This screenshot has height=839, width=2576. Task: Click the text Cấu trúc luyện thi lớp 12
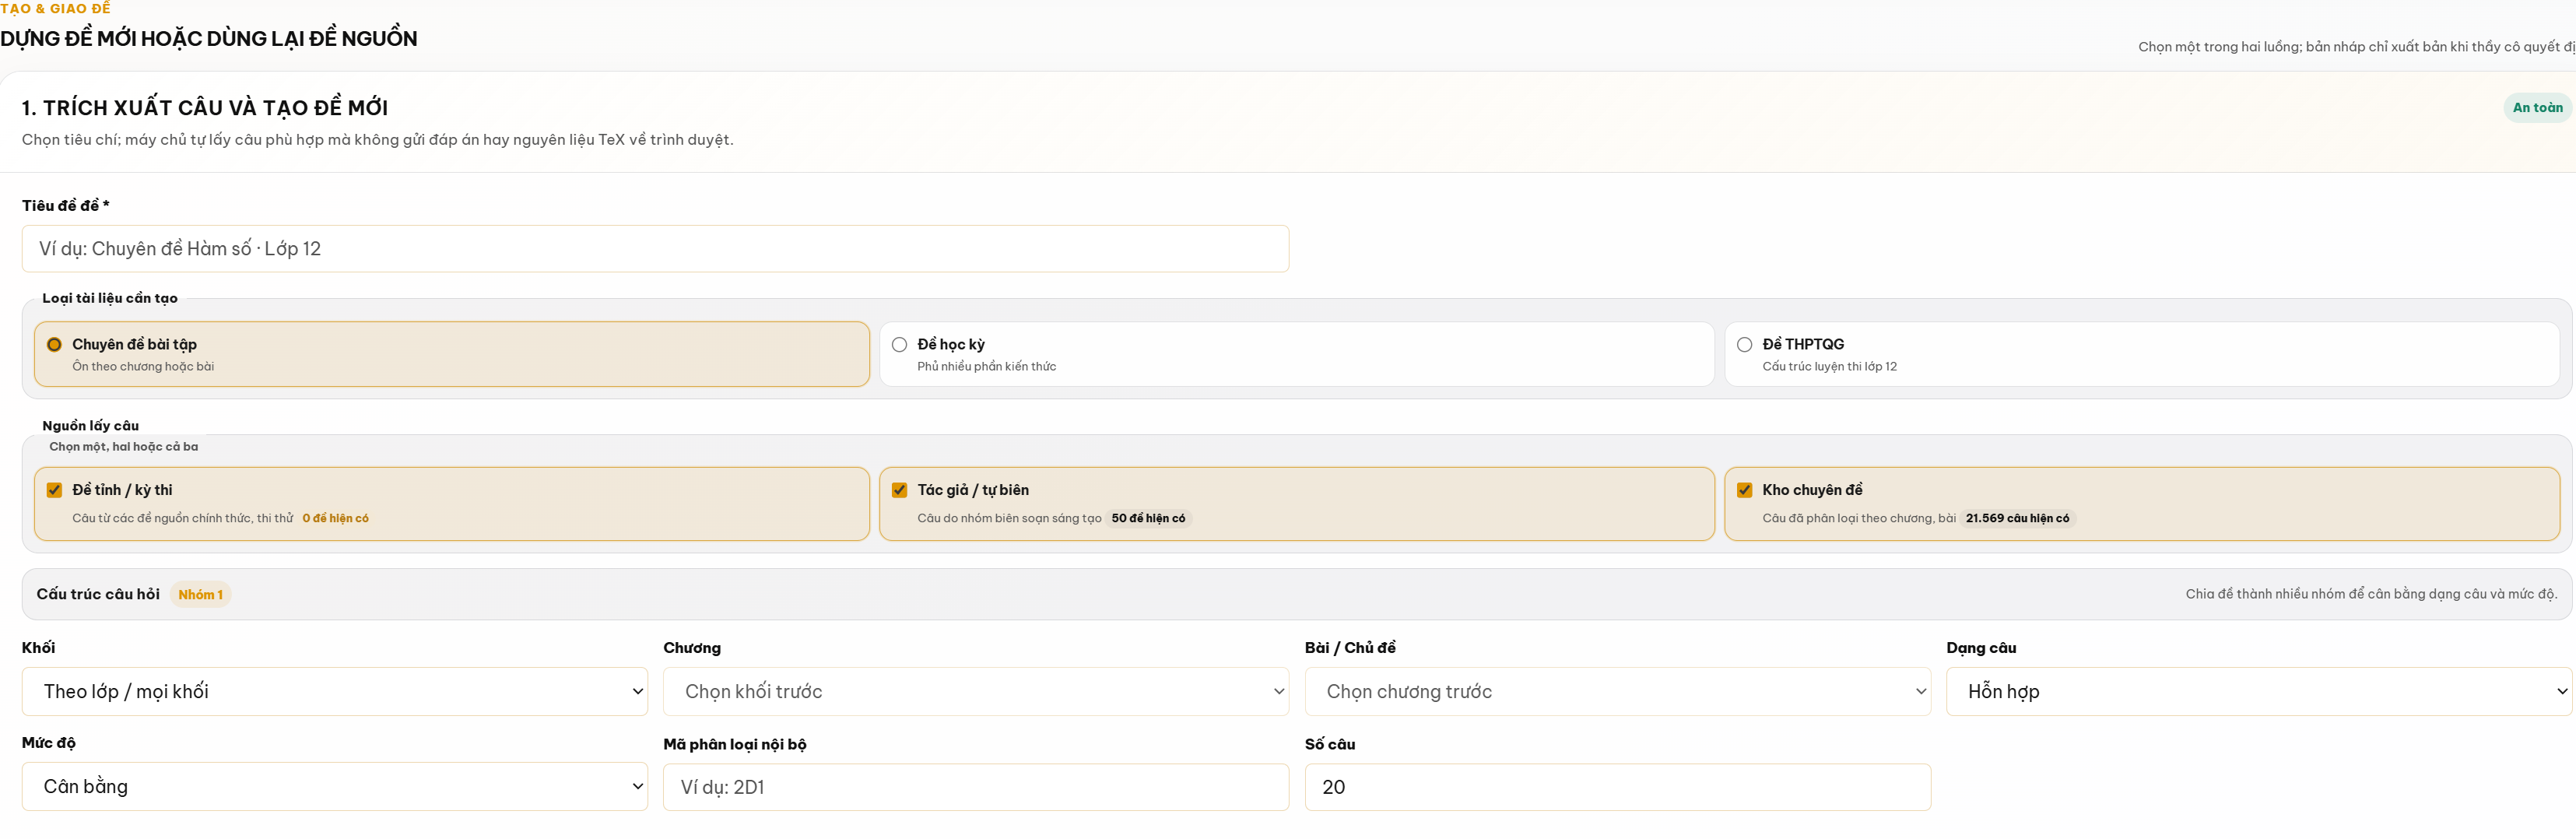pyautogui.click(x=1829, y=366)
